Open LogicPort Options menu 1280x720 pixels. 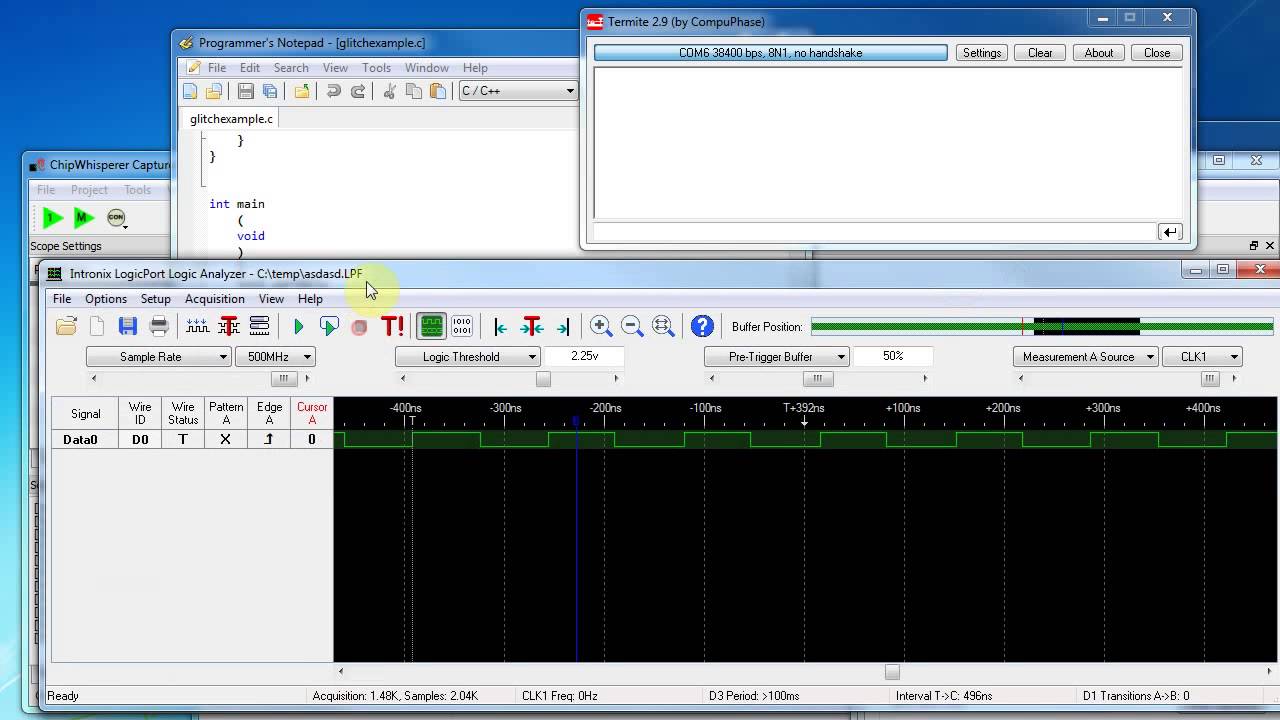pyautogui.click(x=106, y=299)
